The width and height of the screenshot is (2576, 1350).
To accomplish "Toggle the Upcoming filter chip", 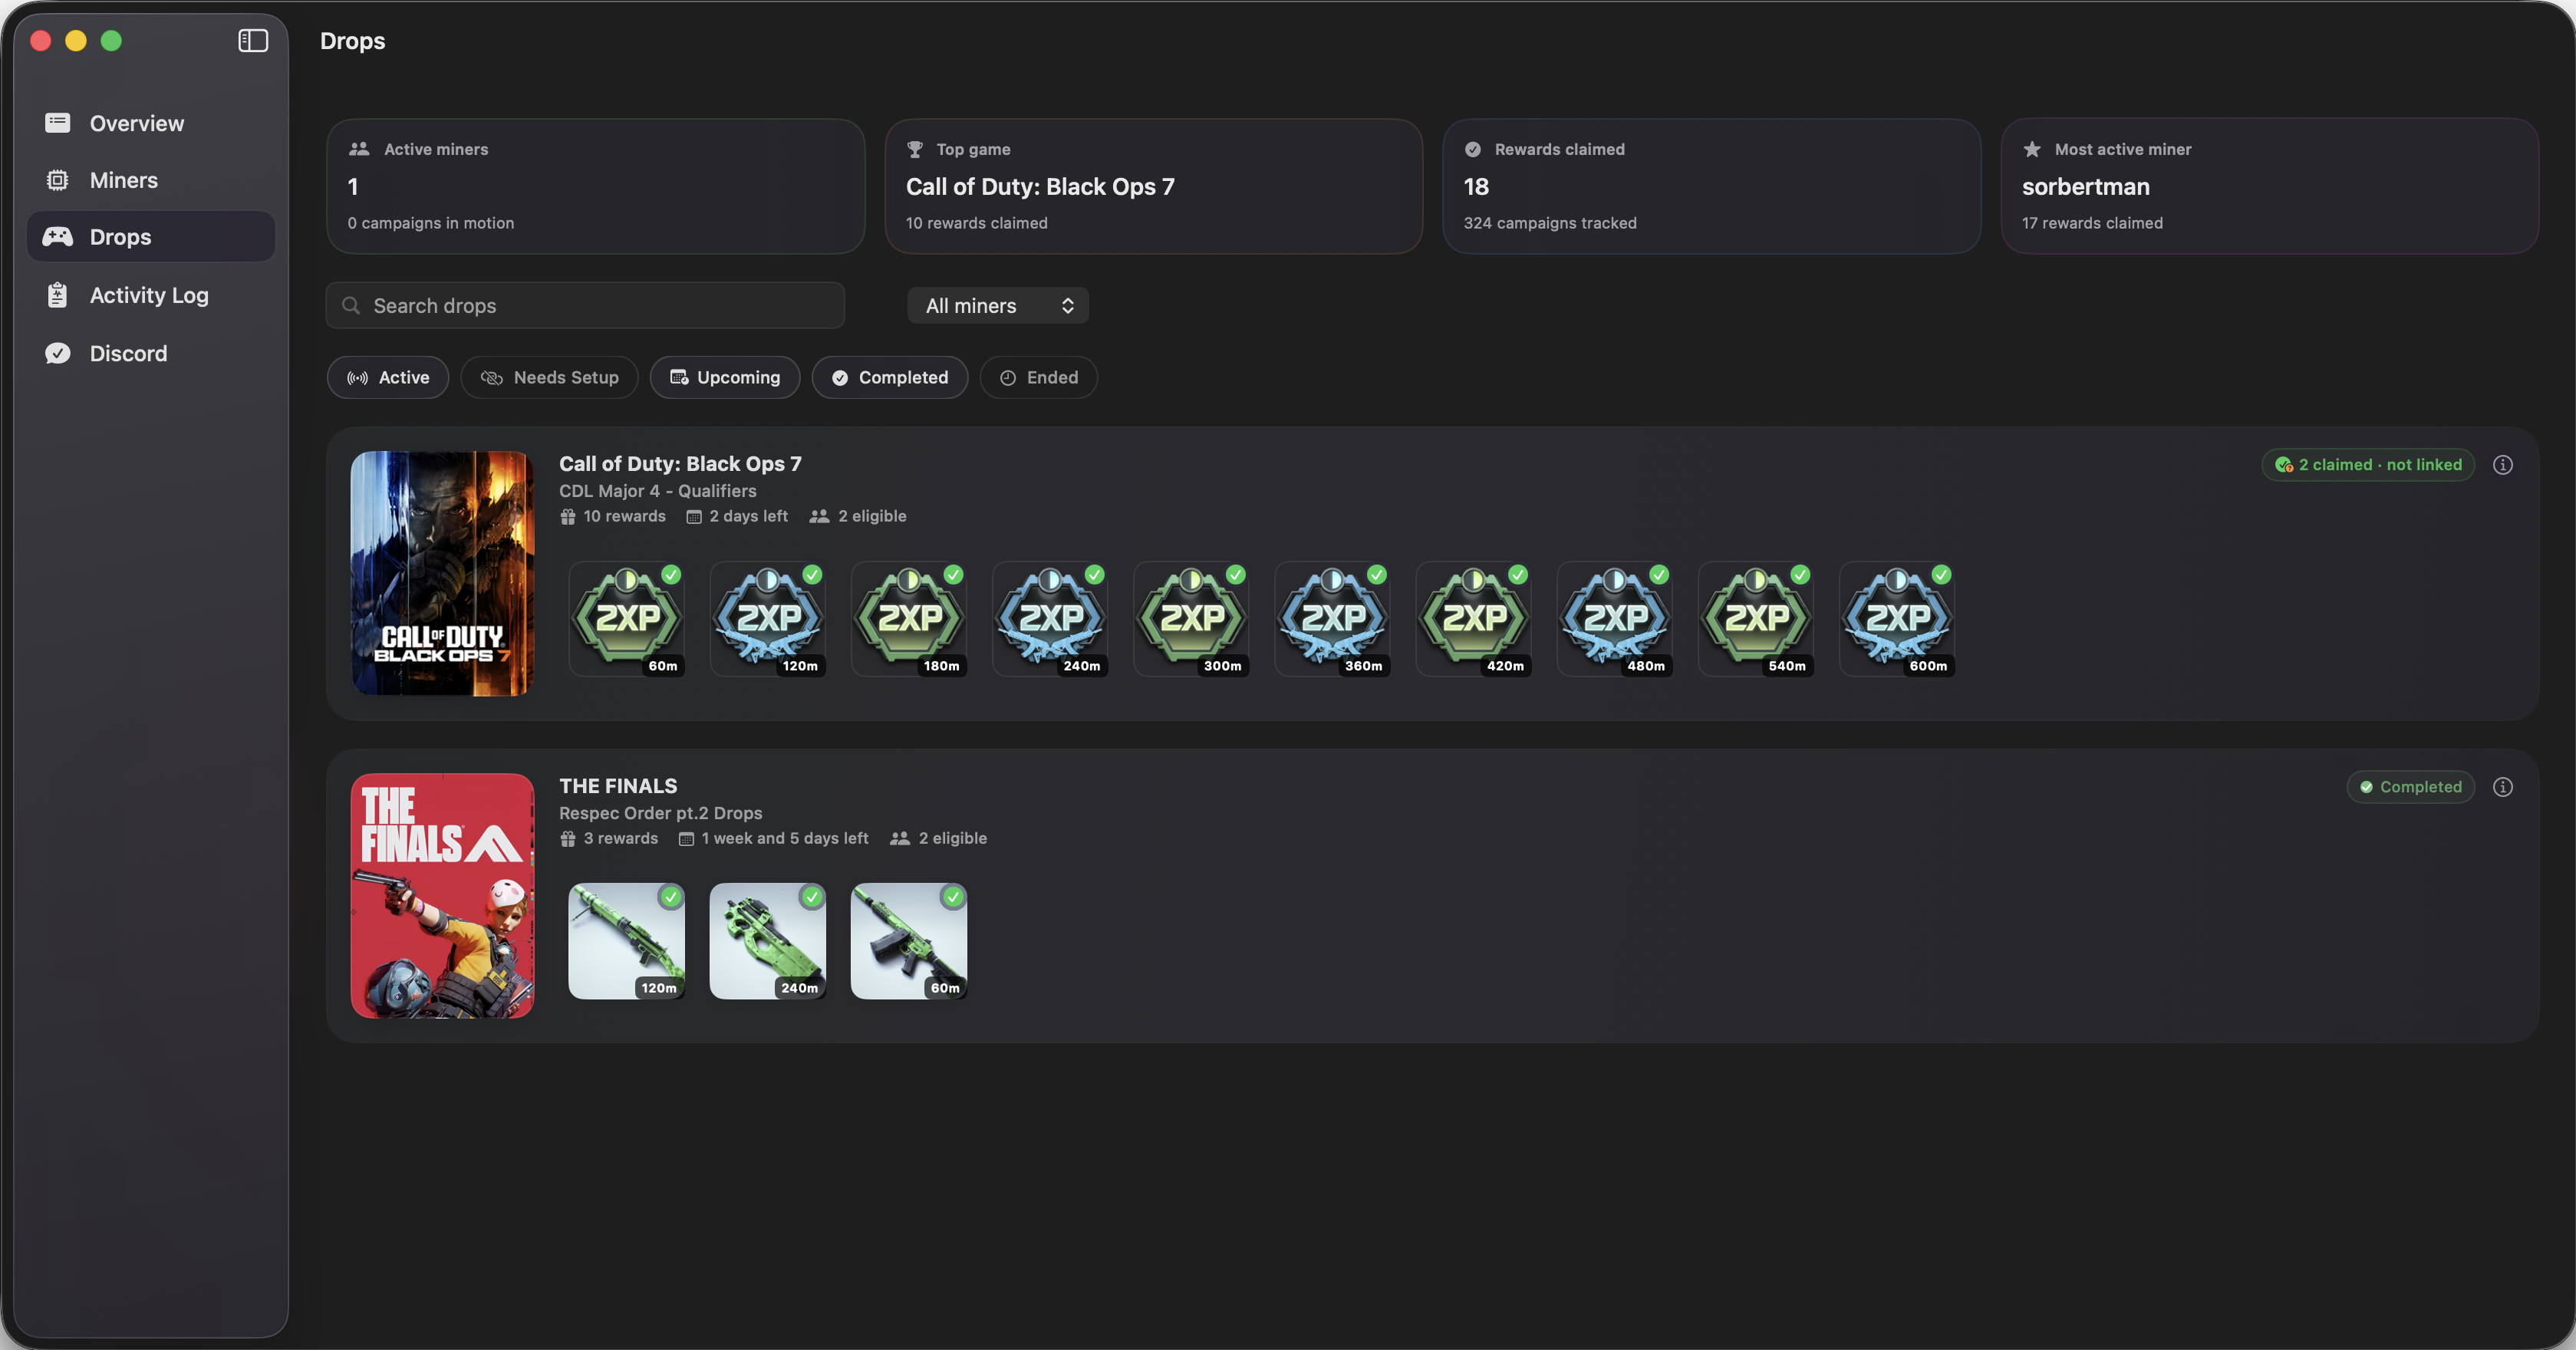I will point(725,377).
